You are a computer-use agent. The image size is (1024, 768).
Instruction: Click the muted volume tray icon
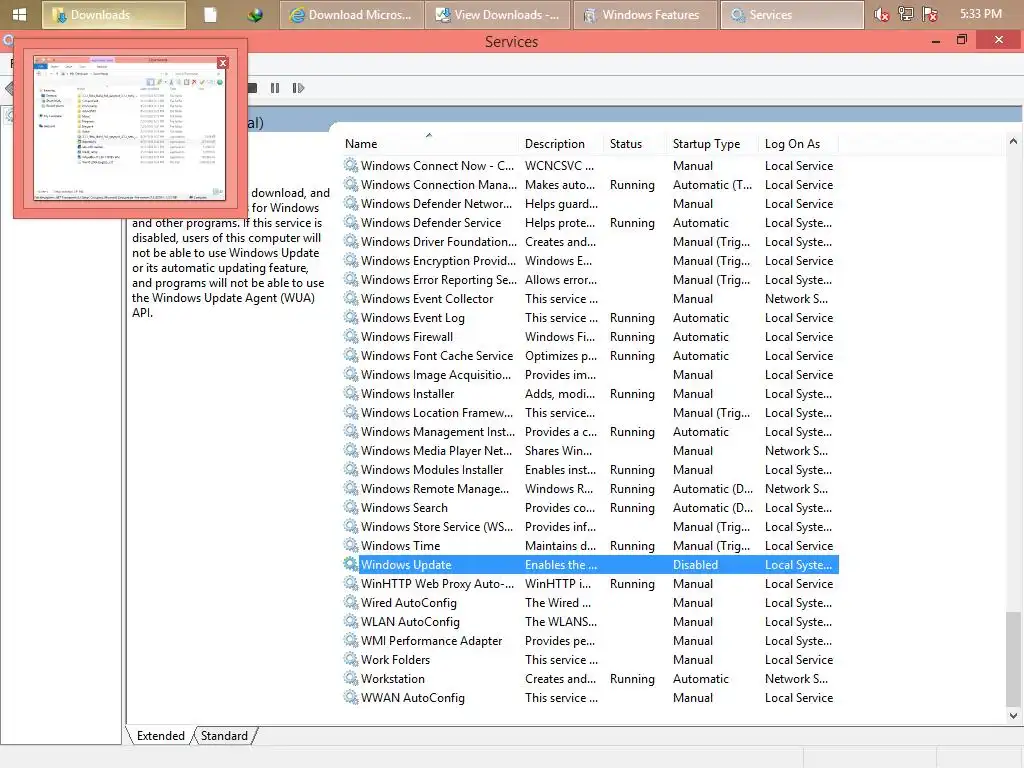tap(882, 14)
